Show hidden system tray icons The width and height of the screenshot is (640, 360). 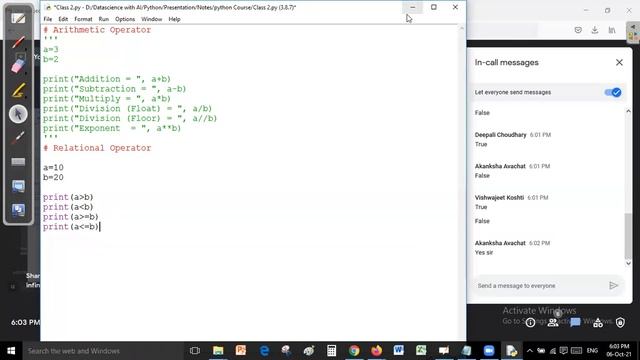[x=529, y=351]
